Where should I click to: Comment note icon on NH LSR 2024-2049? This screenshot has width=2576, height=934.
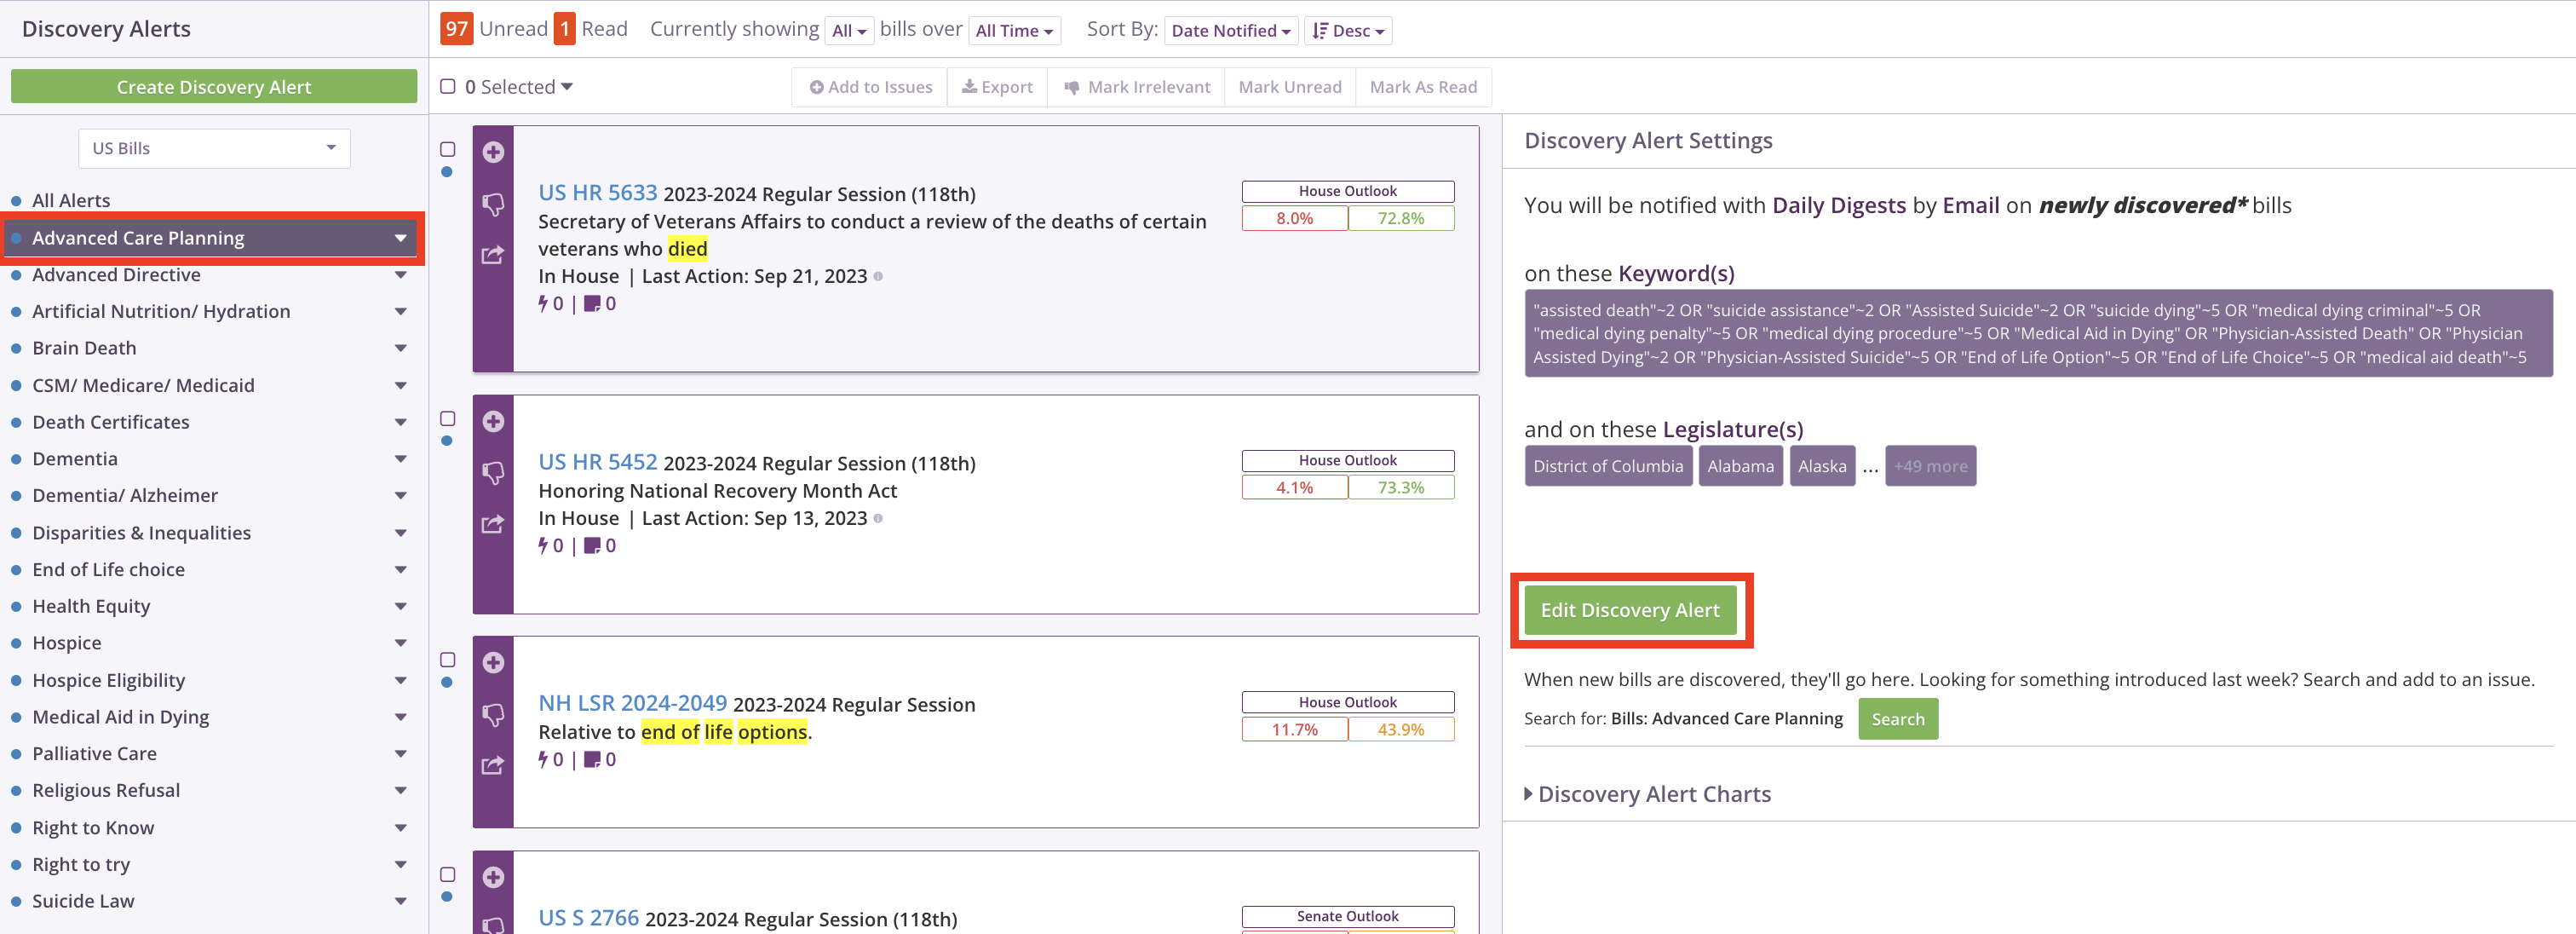pos(592,759)
